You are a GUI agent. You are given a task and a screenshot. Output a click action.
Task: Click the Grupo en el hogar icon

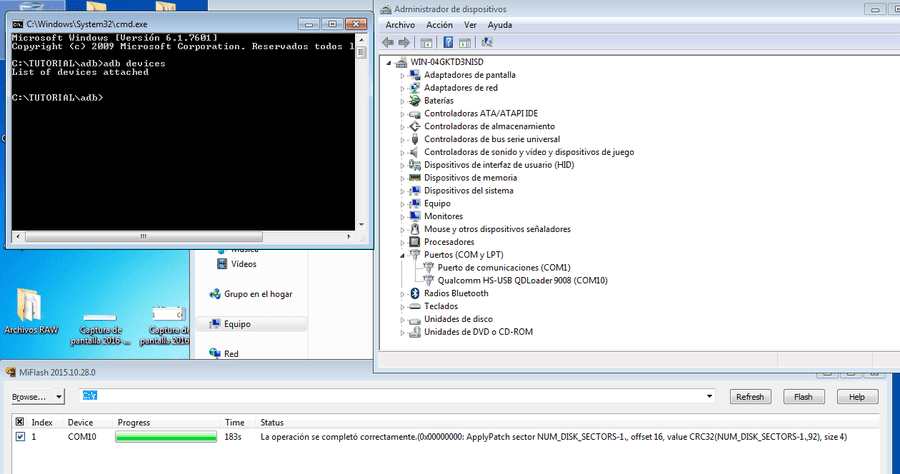pos(215,294)
